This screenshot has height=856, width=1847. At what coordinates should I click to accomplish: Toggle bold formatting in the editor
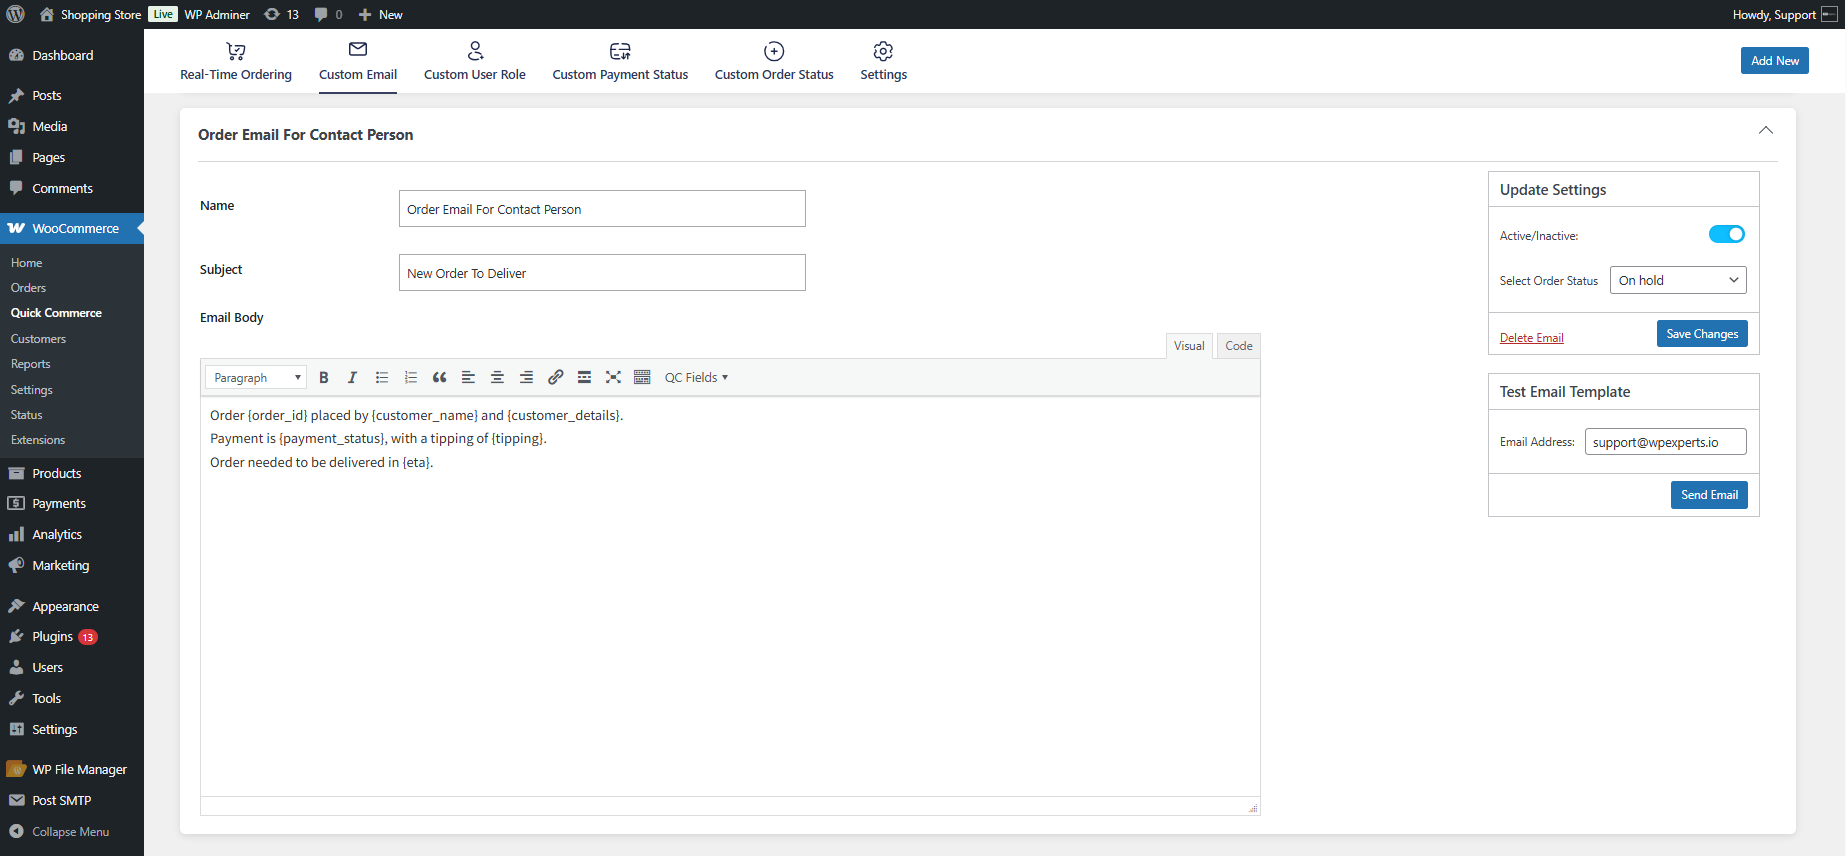tap(324, 378)
